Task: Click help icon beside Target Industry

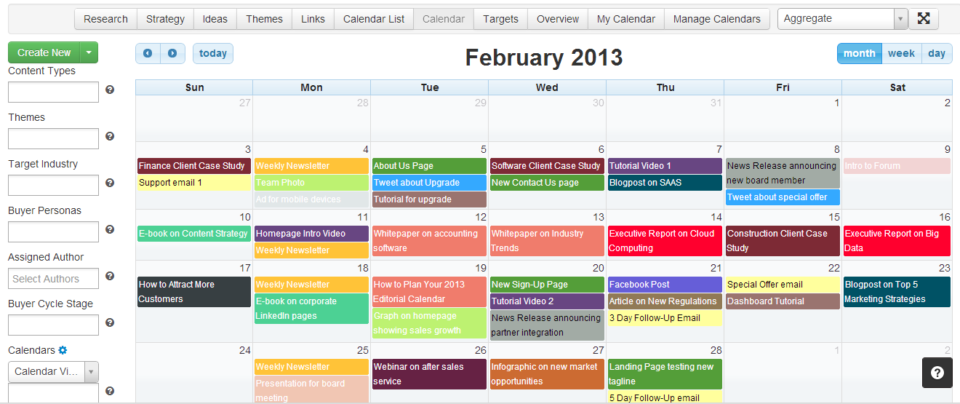Action: [x=110, y=184]
